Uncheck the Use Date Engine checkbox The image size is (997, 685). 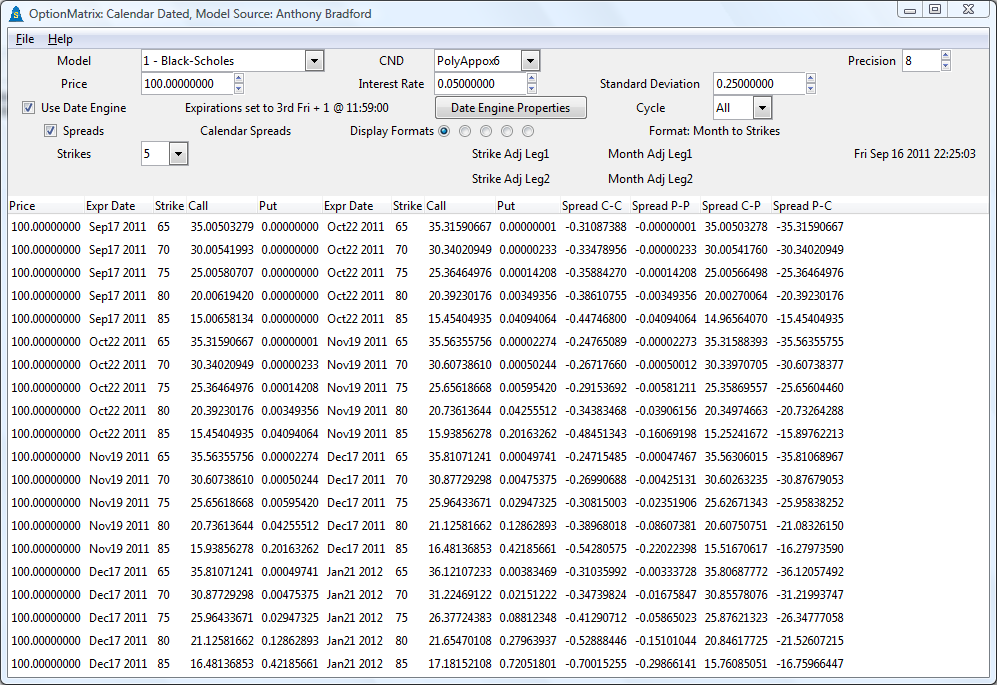29,108
